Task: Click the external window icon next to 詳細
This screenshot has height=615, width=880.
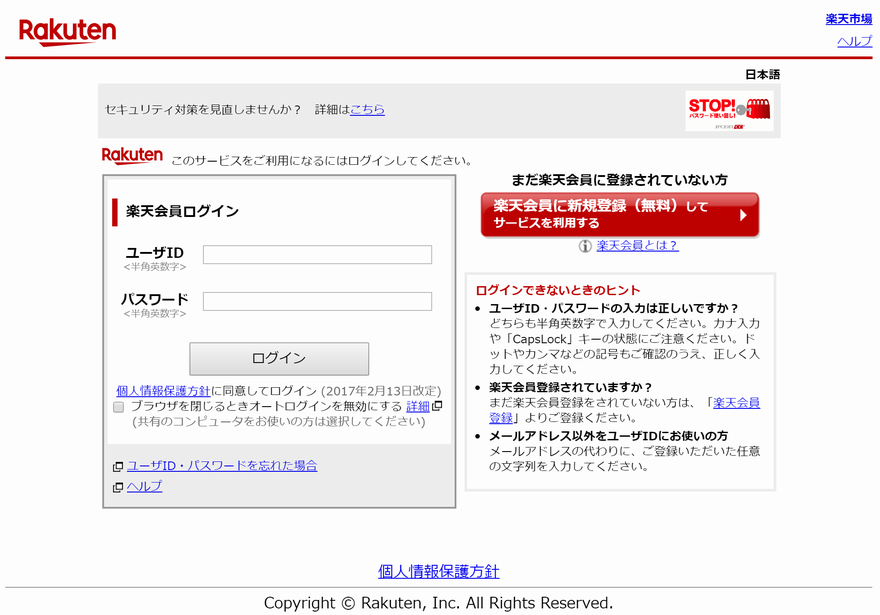Action: 437,406
